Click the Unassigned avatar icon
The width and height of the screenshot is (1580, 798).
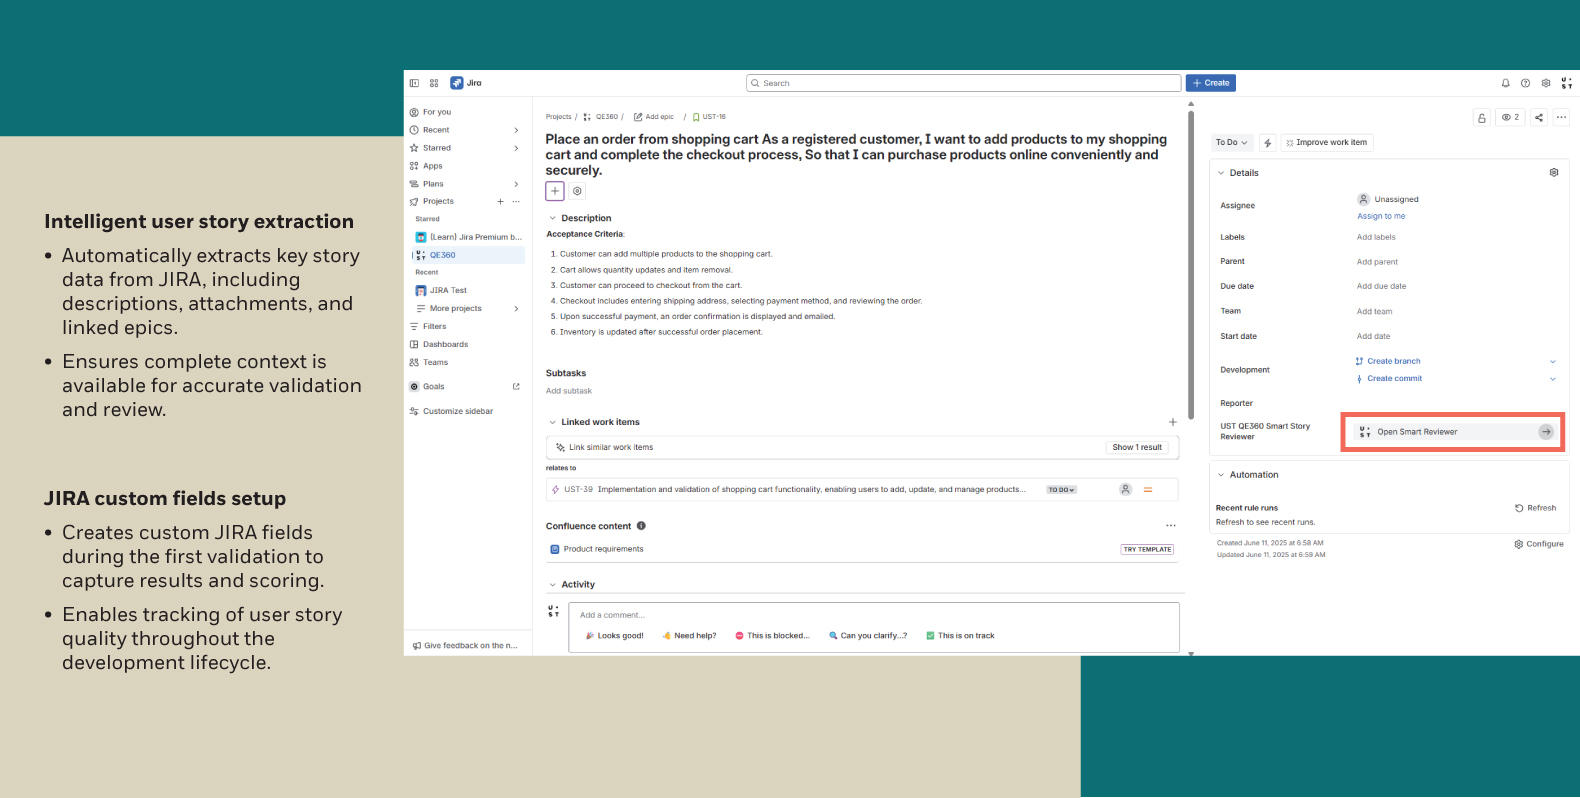(x=1363, y=199)
